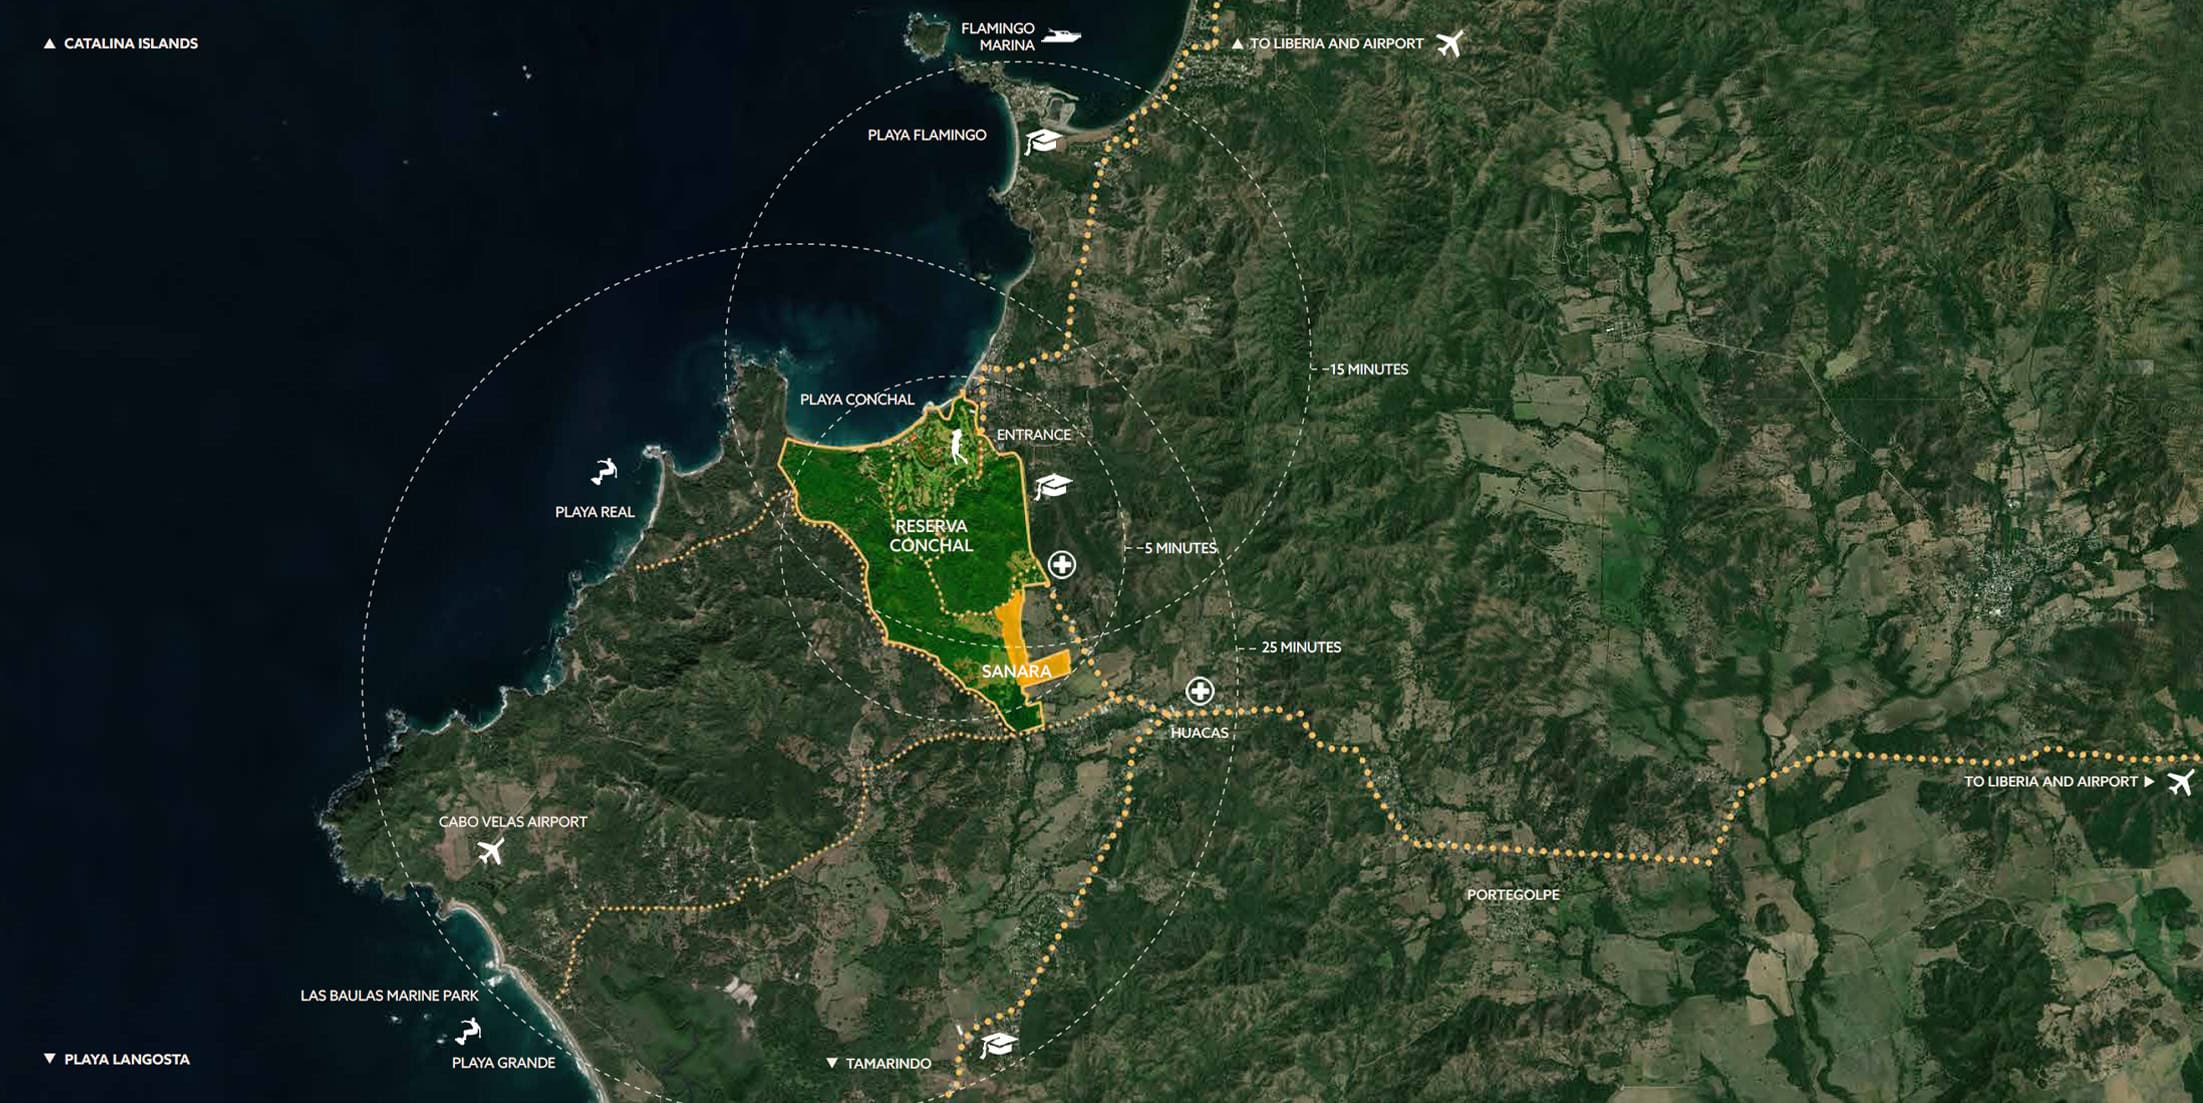Click 'TO LIBERIA AND AIRPORT' at top
The width and height of the screenshot is (2203, 1103).
click(x=1336, y=43)
